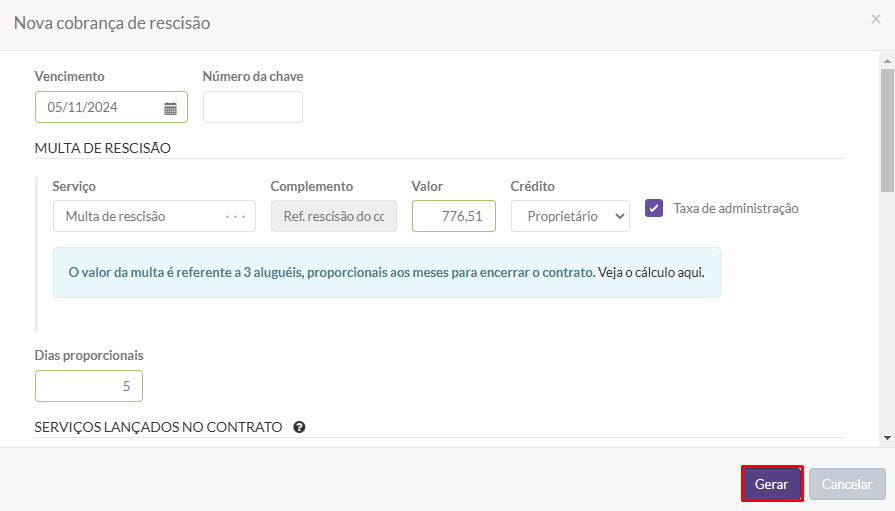Click the Taxa de administração label text

click(x=736, y=208)
